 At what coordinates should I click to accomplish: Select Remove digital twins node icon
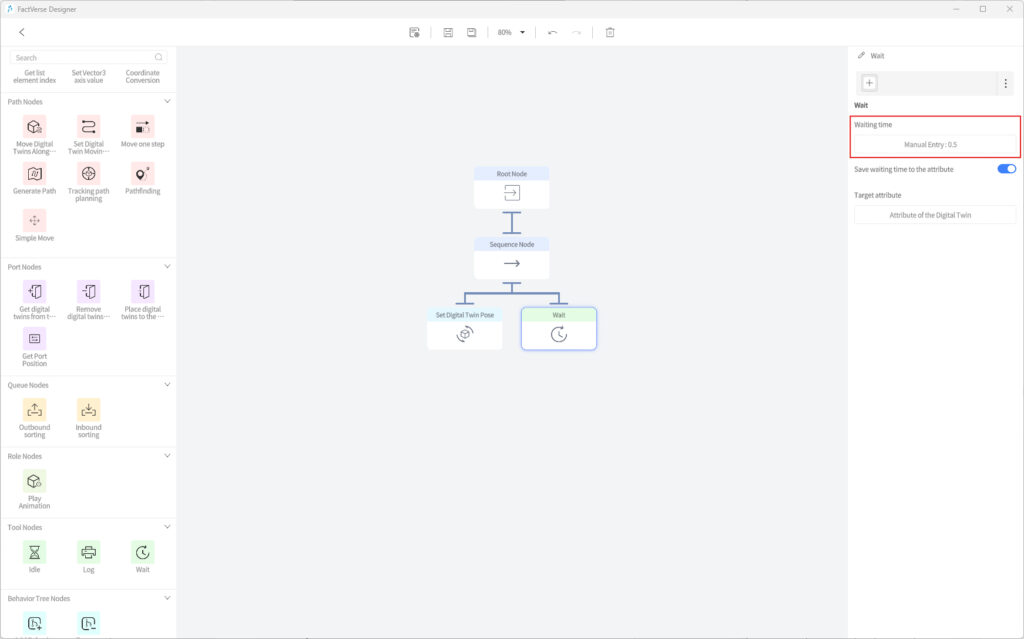88,292
